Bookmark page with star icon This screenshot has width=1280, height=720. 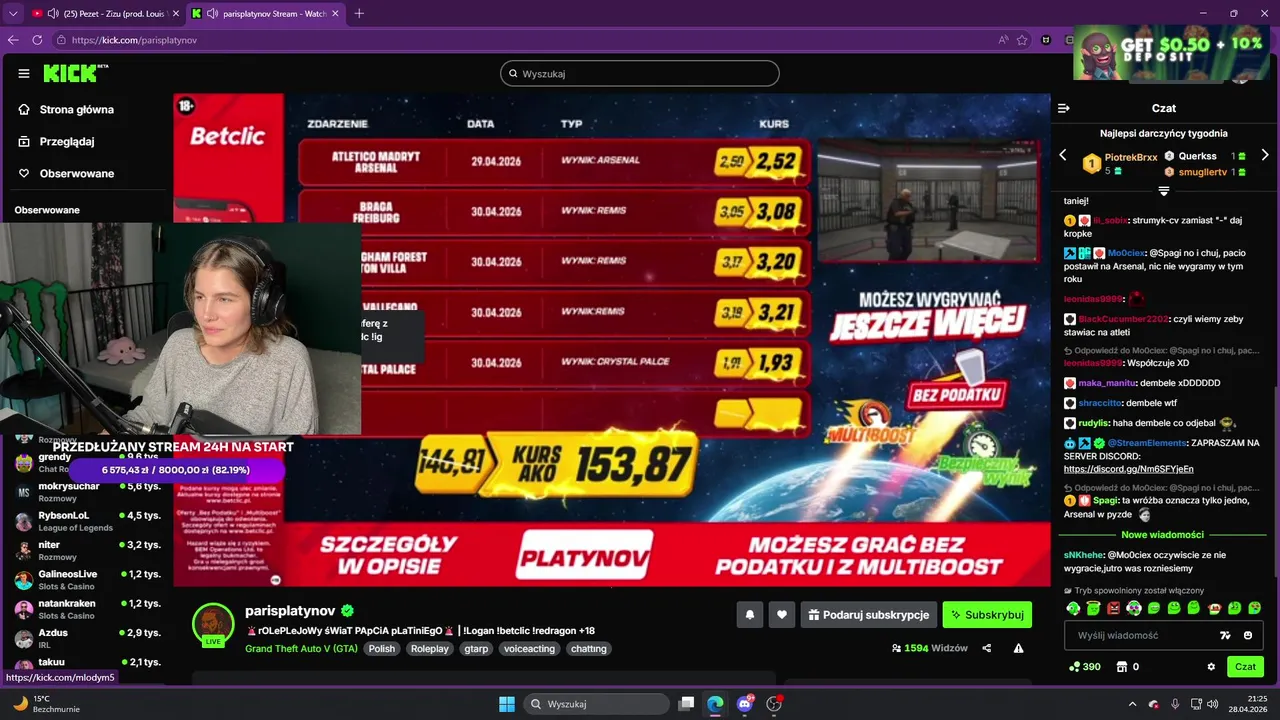click(x=1022, y=40)
